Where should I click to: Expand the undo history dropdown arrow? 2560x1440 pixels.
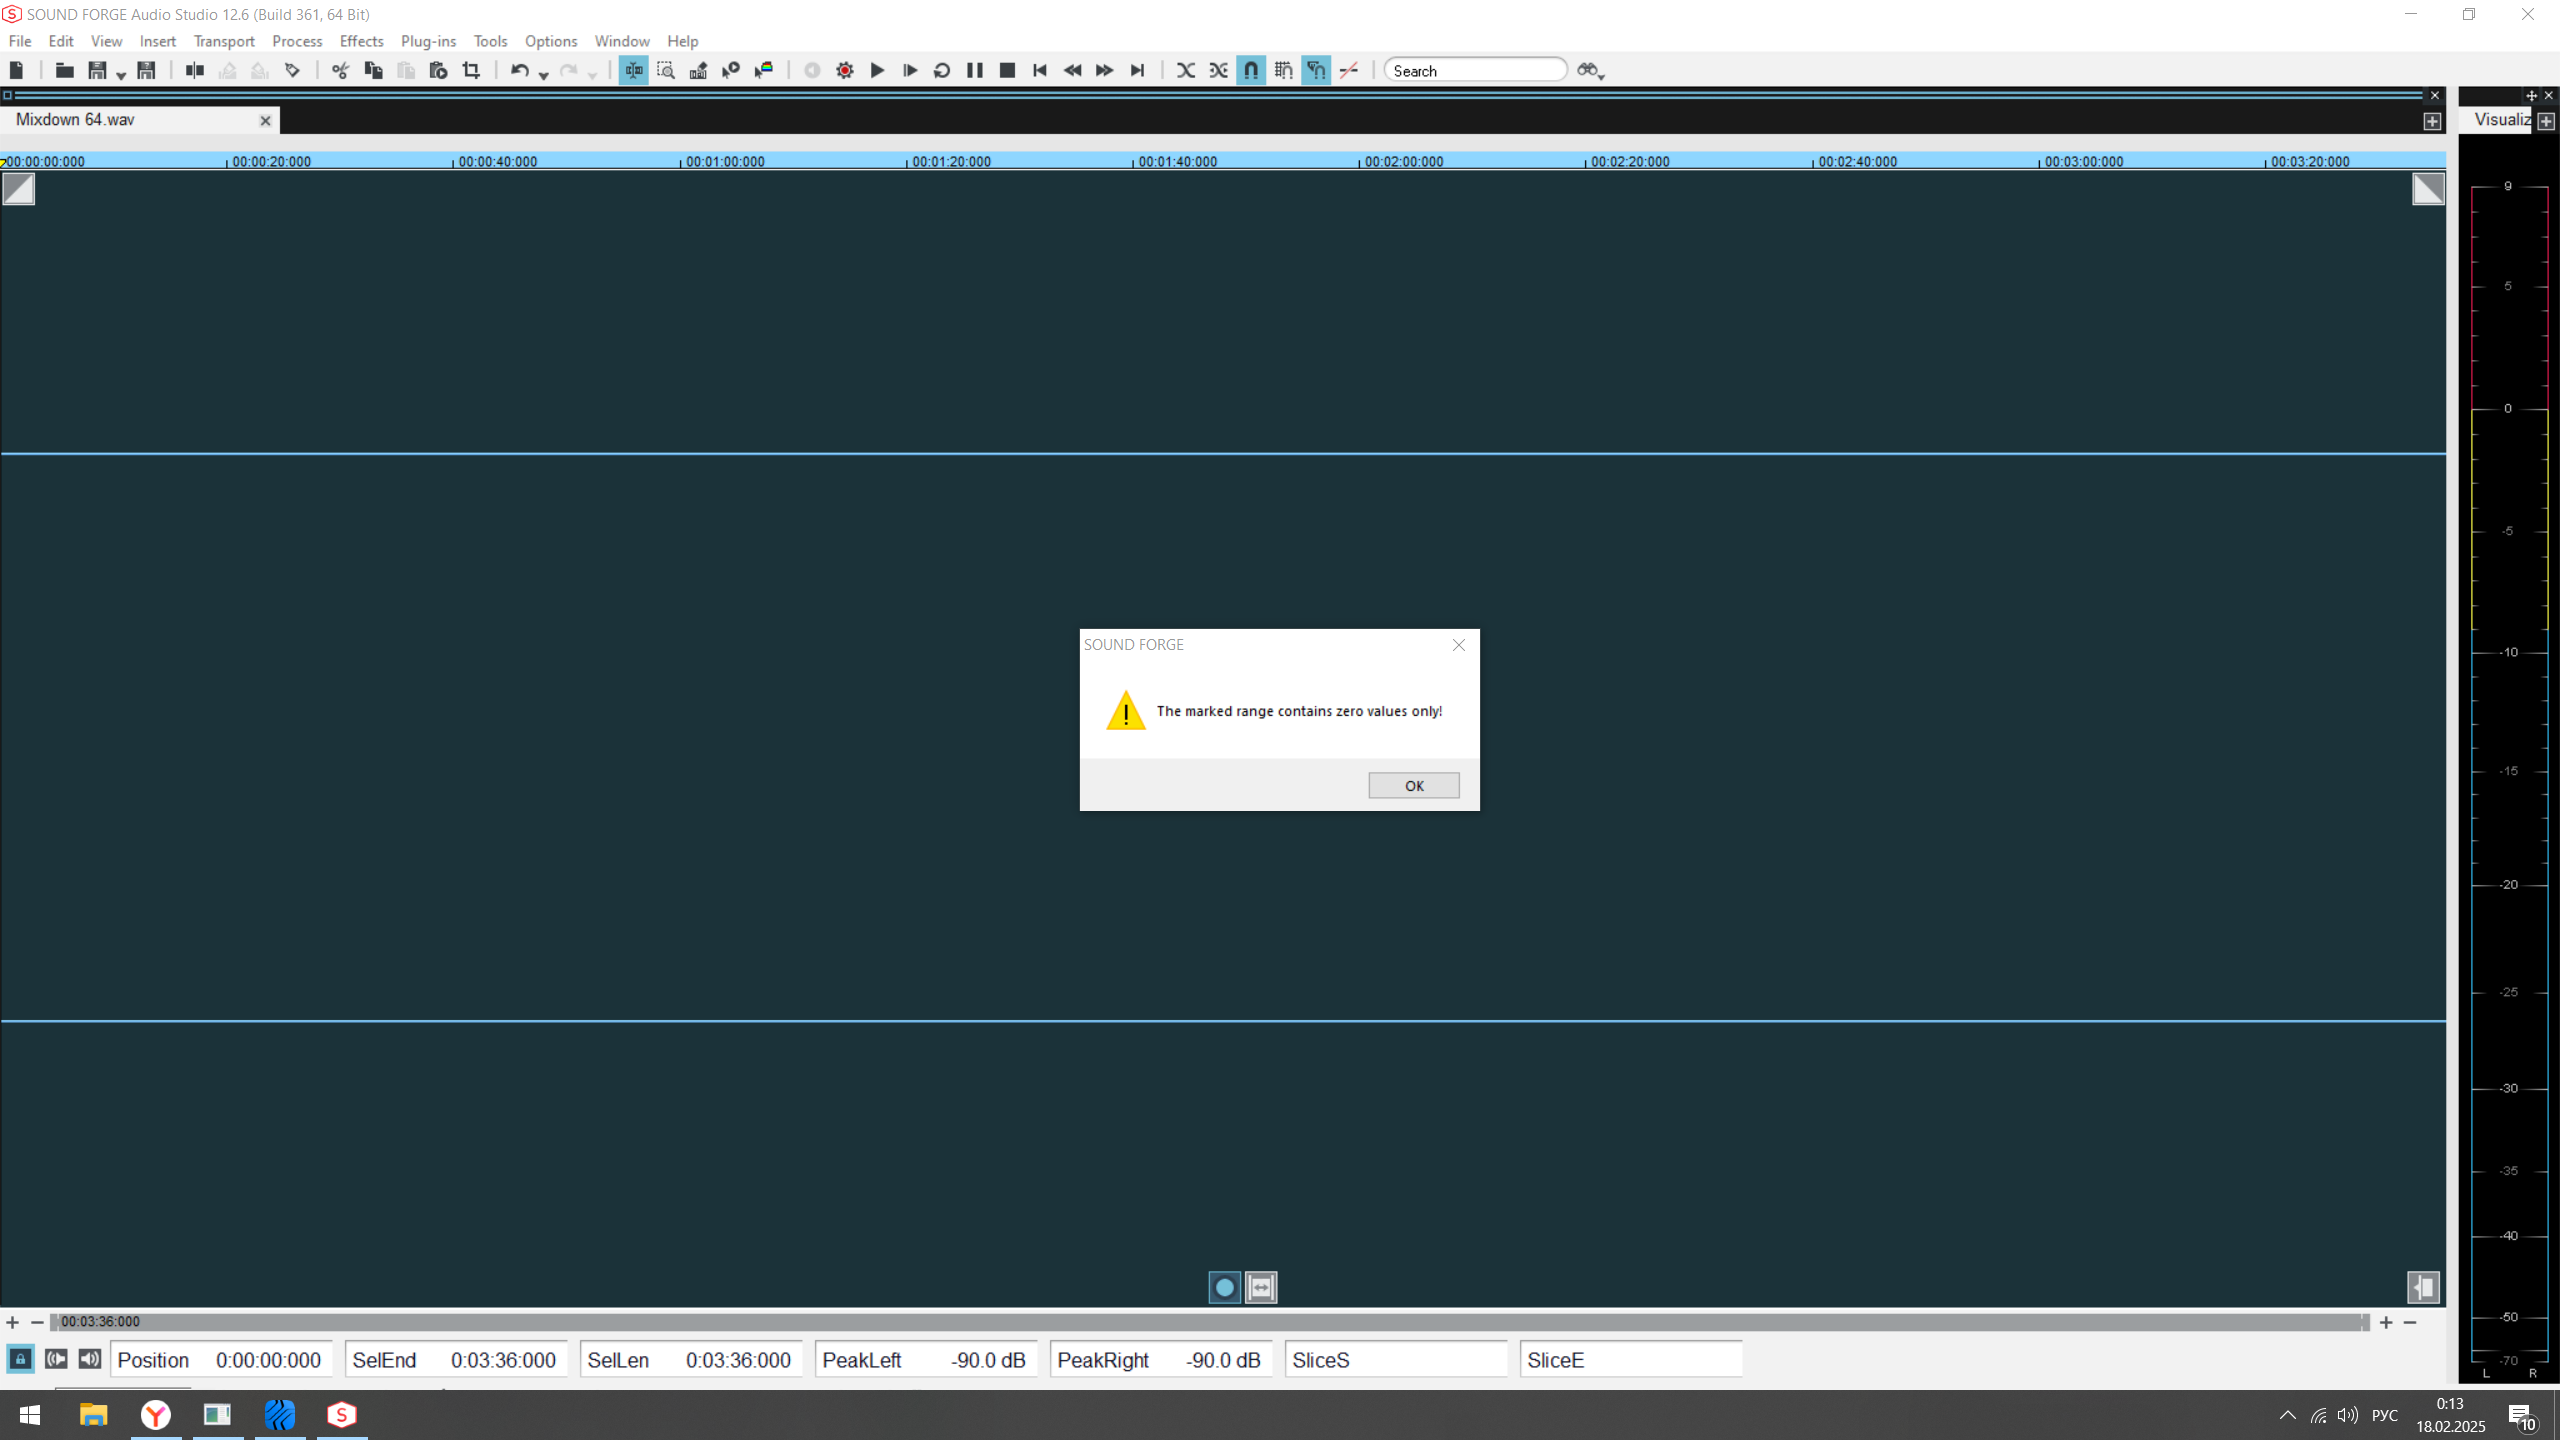544,75
